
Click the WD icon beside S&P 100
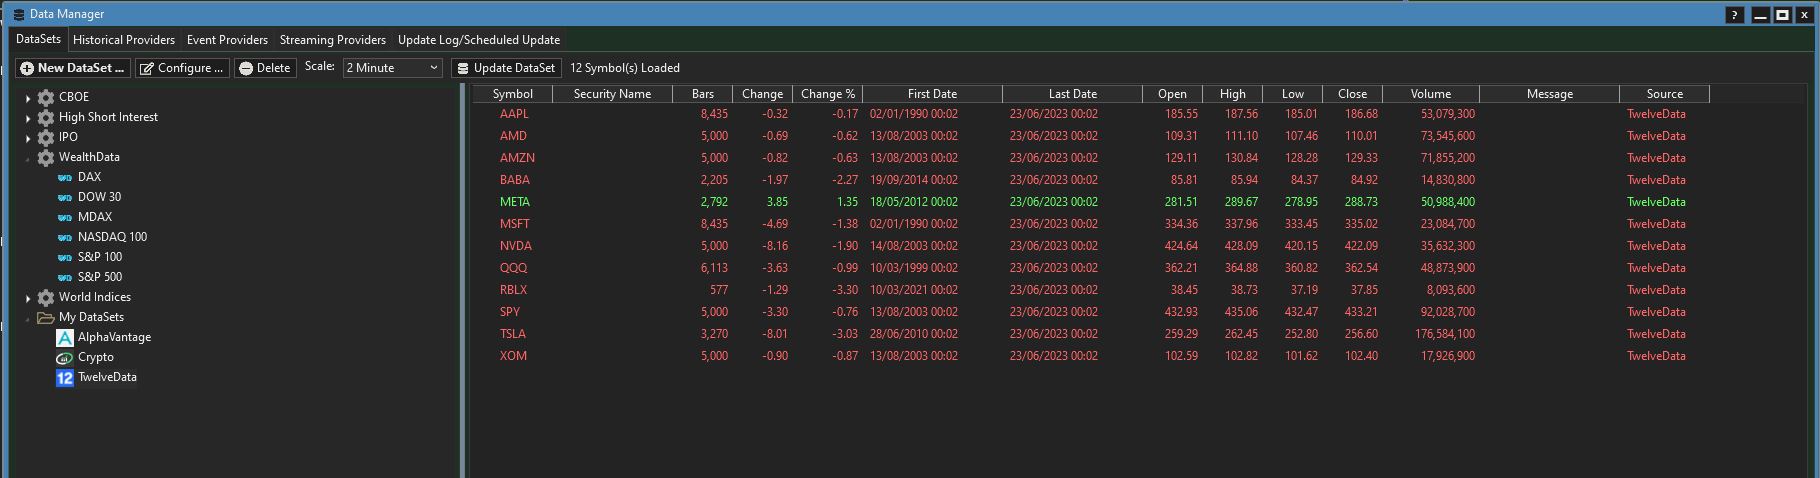(65, 257)
